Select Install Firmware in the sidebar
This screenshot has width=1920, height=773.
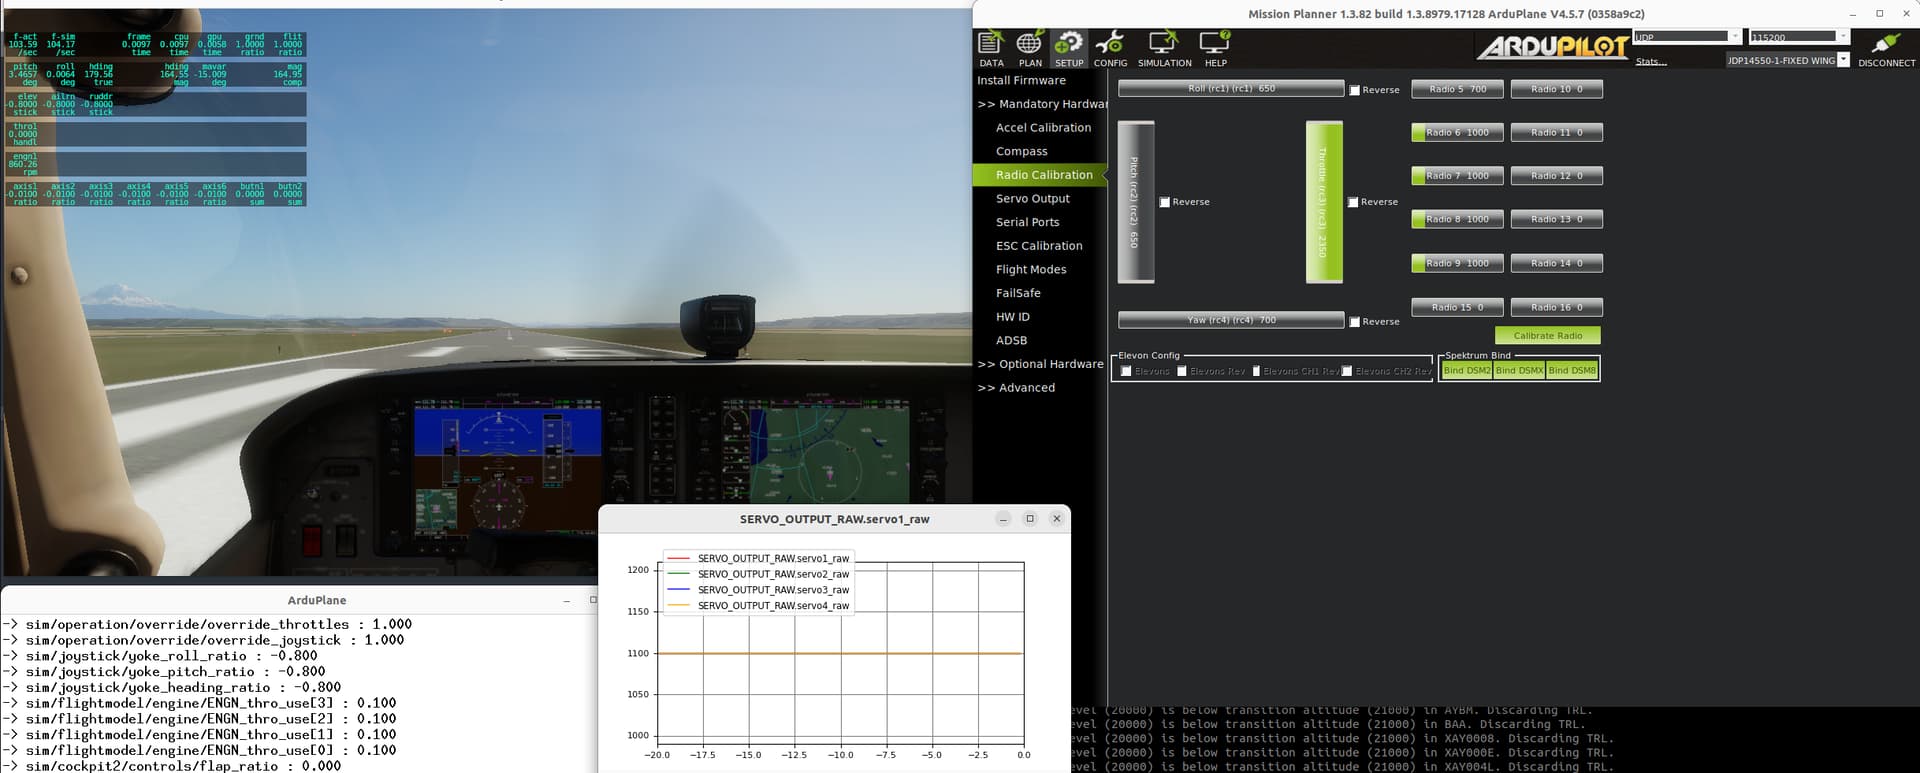(x=1021, y=80)
